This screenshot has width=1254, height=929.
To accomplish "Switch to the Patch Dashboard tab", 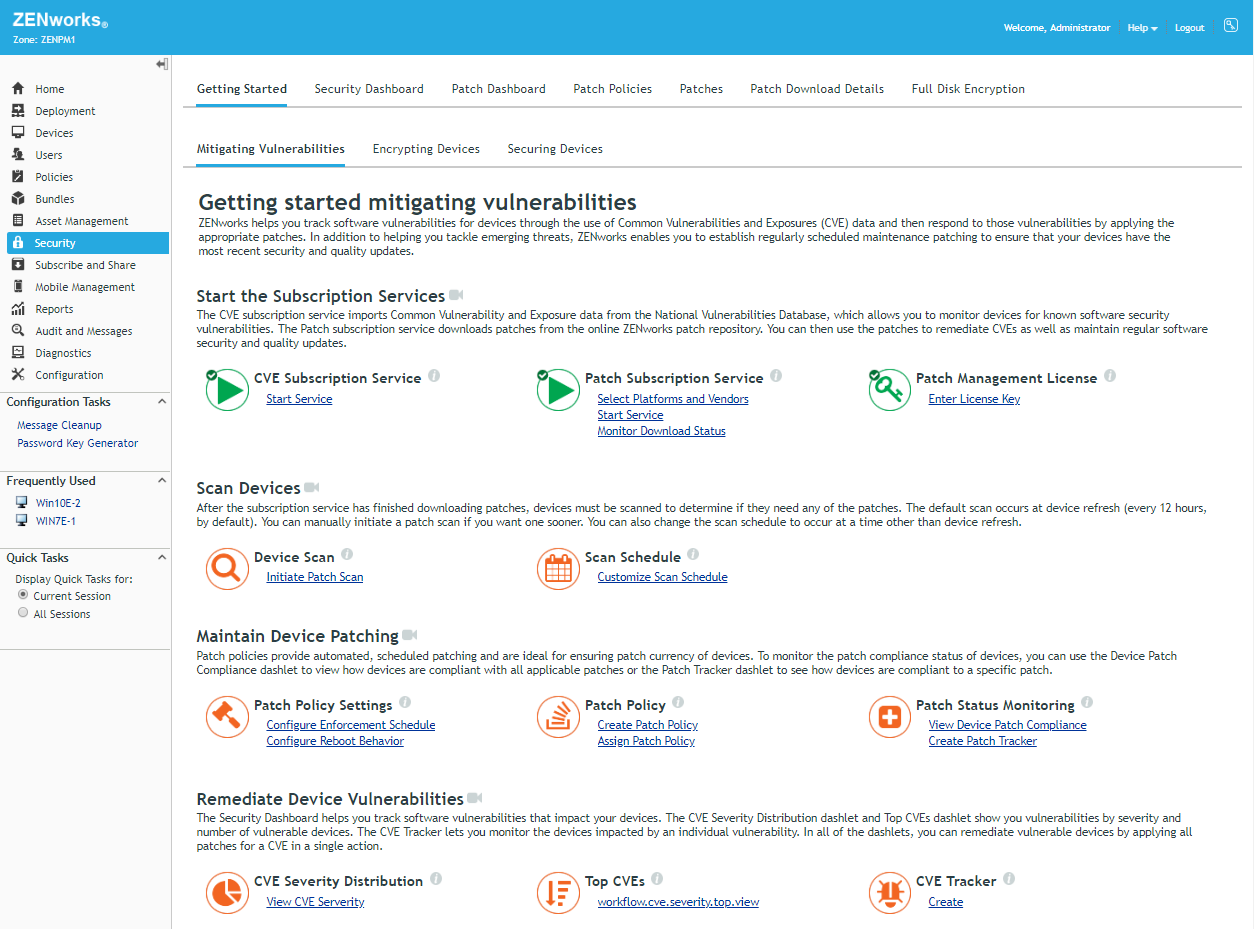I will [499, 89].
